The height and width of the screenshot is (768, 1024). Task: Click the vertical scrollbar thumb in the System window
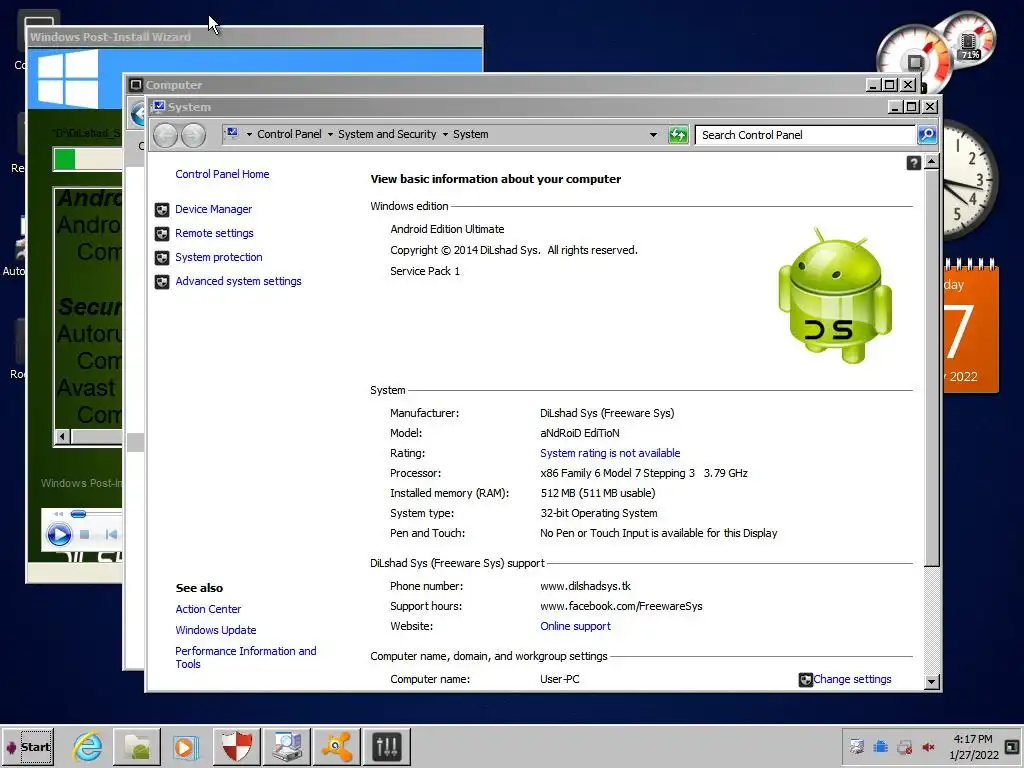[x=932, y=367]
